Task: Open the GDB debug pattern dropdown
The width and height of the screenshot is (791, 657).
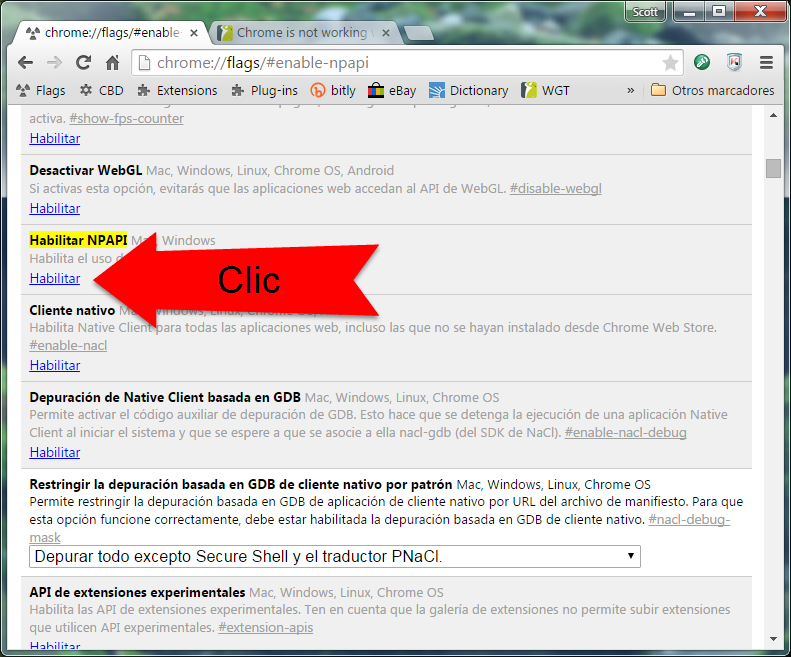Action: (x=335, y=556)
